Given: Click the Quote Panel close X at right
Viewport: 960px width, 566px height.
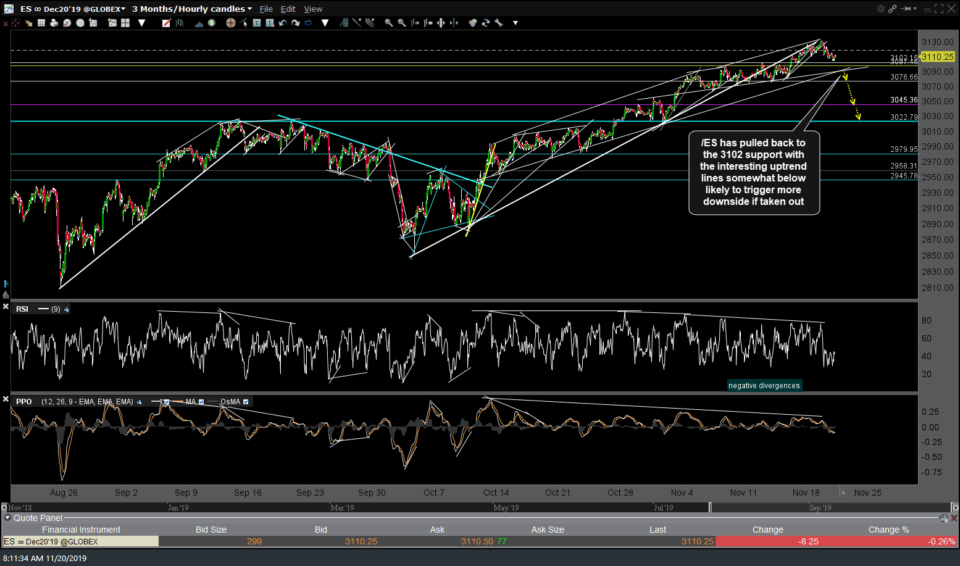Looking at the screenshot, I should coord(954,518).
